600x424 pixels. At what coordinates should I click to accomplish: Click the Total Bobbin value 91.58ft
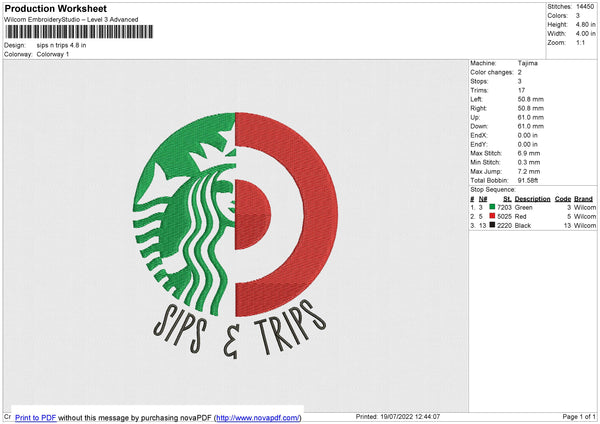point(528,181)
